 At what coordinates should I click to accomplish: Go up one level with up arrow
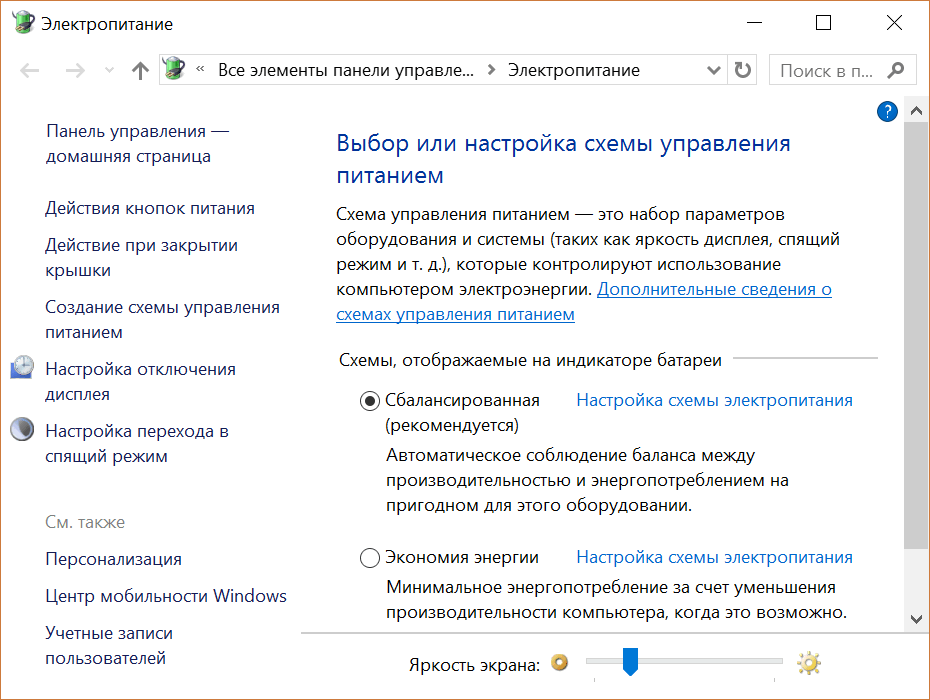[x=140, y=70]
